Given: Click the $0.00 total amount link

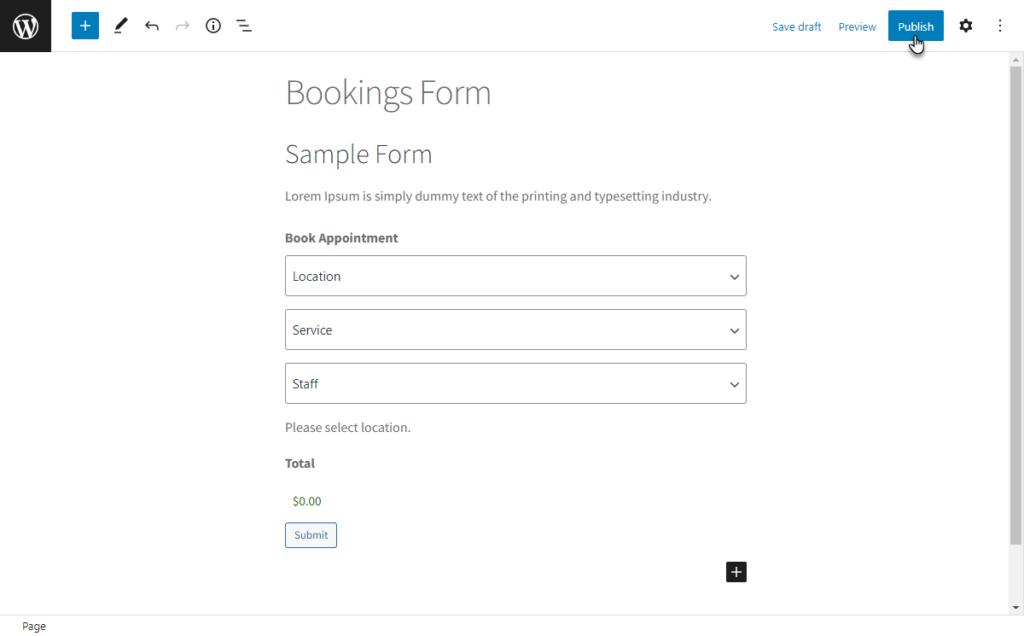Looking at the screenshot, I should click(306, 501).
